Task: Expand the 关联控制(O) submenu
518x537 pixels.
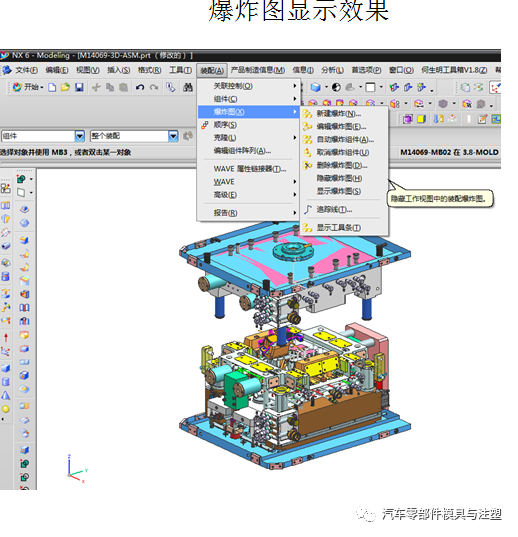Action: pos(249,86)
